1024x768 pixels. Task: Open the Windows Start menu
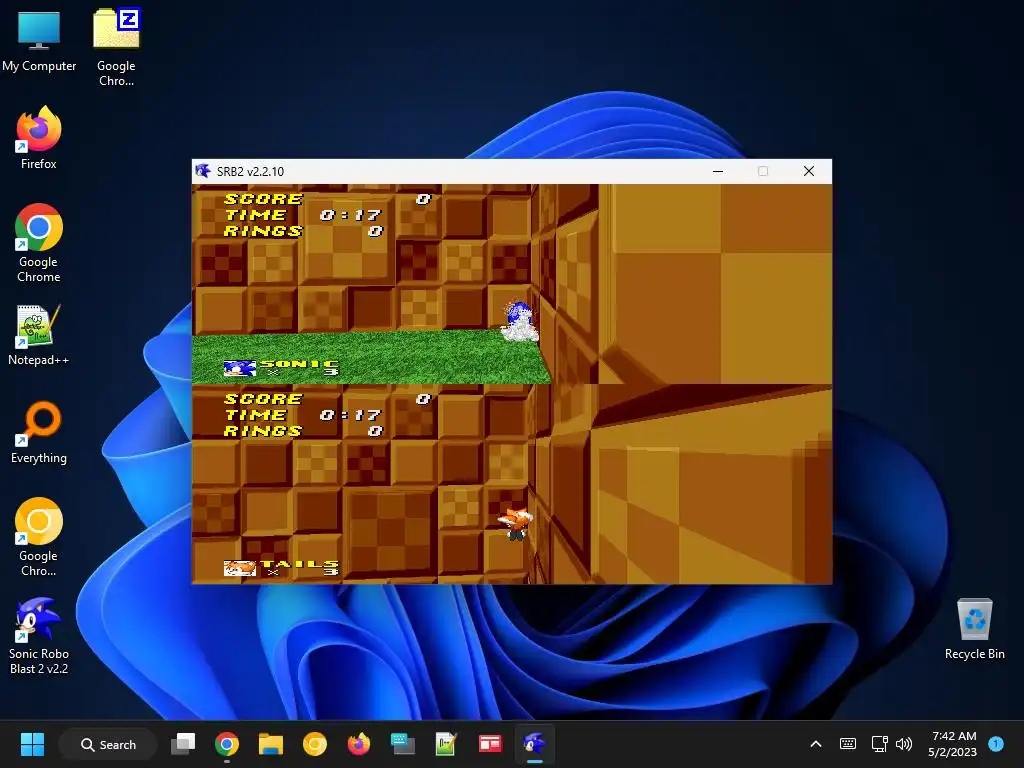32,744
